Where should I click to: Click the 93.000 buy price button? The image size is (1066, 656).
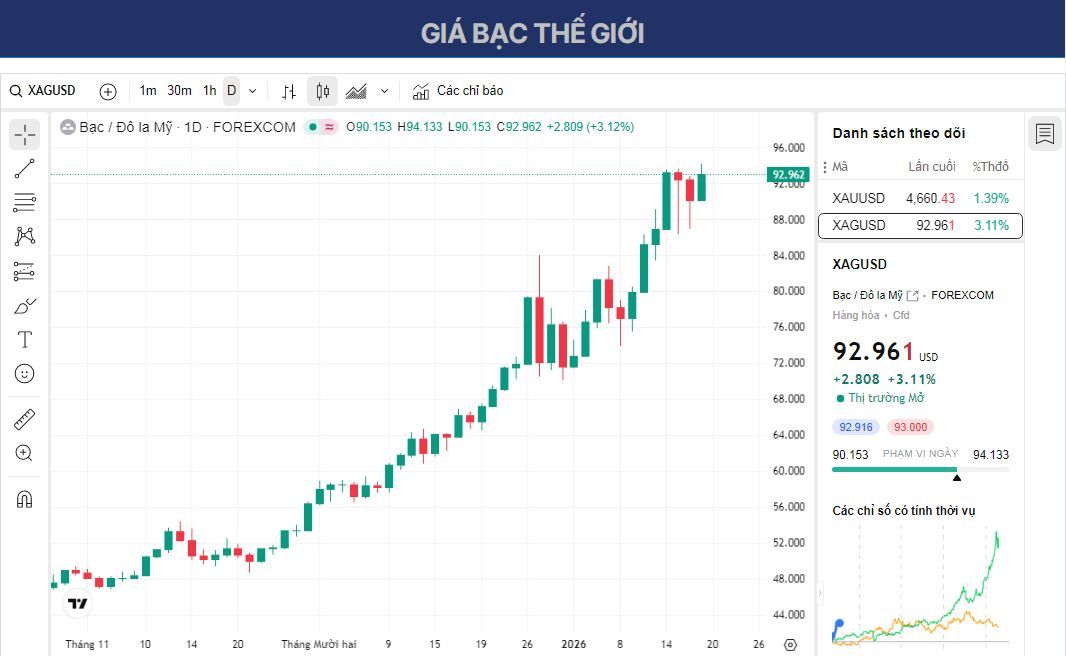(x=910, y=426)
